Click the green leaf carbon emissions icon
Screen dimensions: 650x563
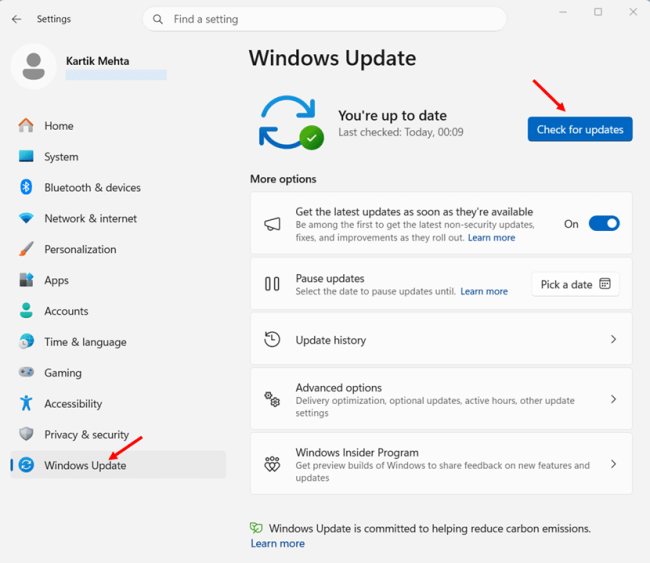256,528
